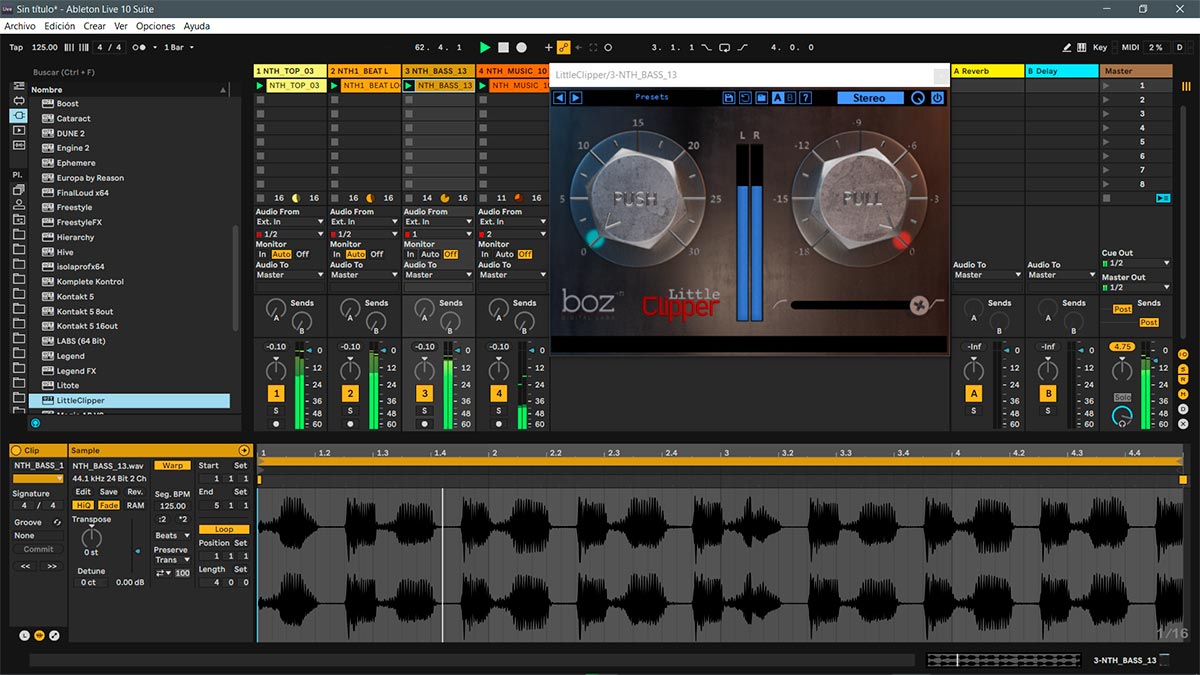
Task: Disable HiQ mode for the sample
Action: pos(84,505)
